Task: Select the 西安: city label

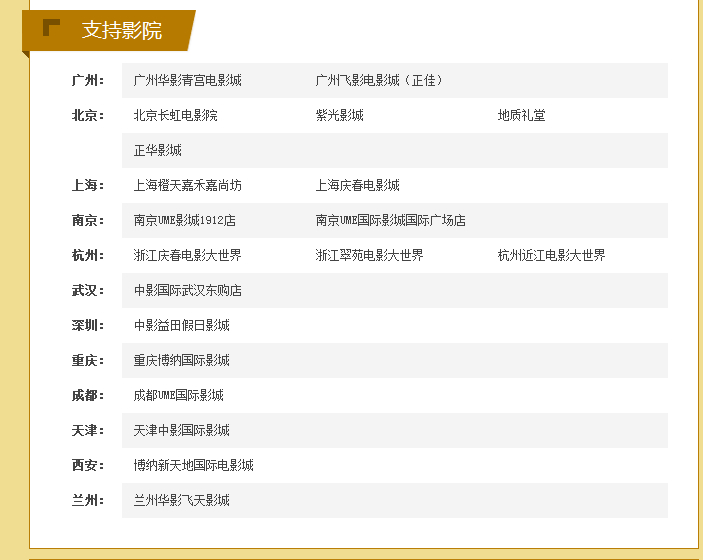Action: 88,465
